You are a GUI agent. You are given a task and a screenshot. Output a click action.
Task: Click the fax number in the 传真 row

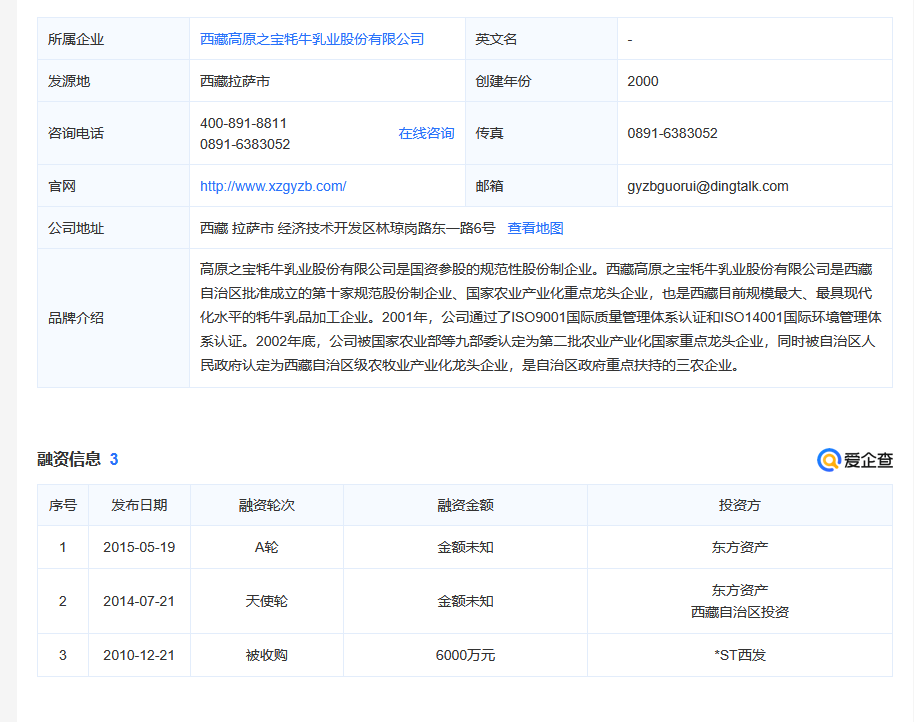click(672, 133)
